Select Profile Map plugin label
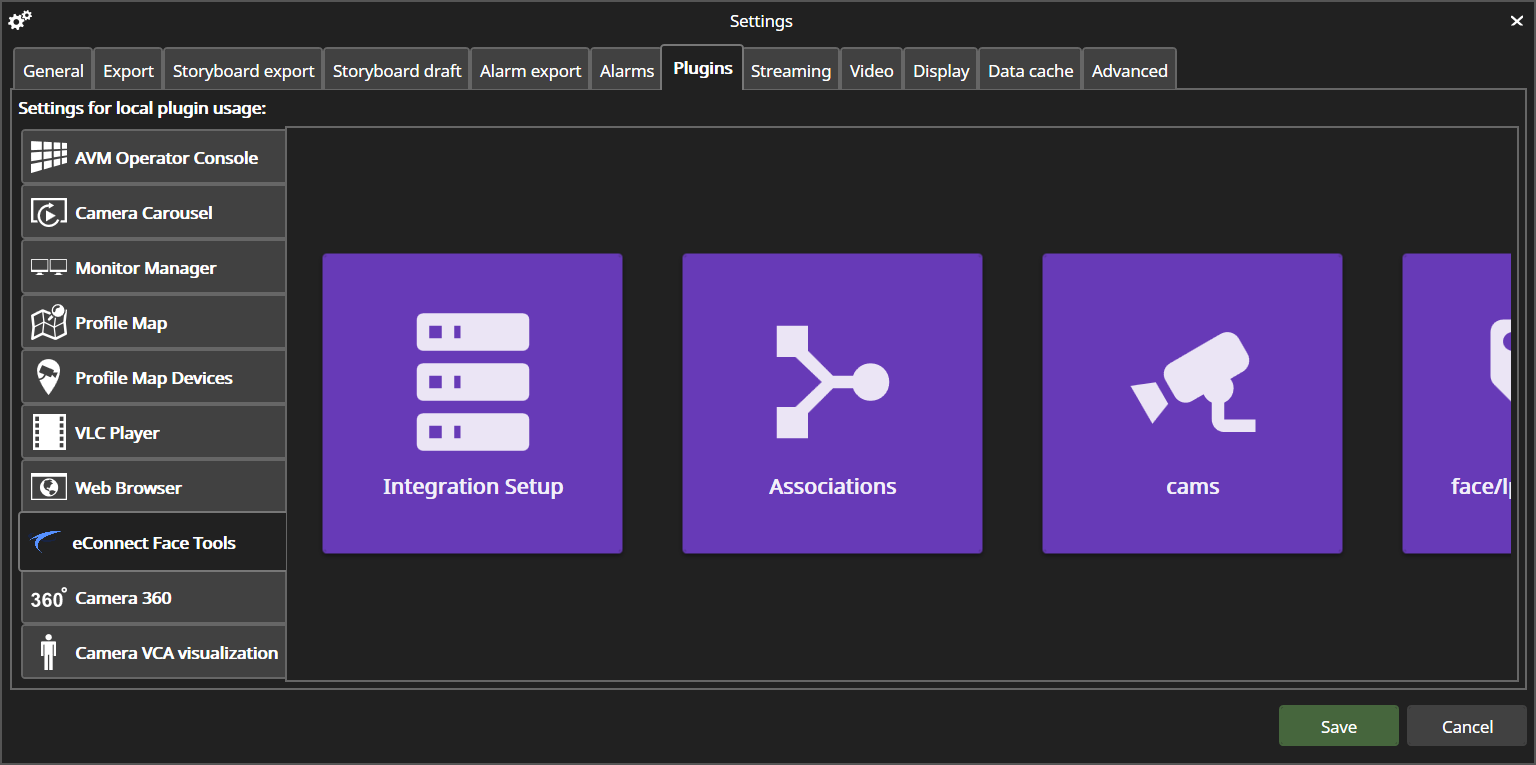Viewport: 1536px width, 765px height. [121, 323]
